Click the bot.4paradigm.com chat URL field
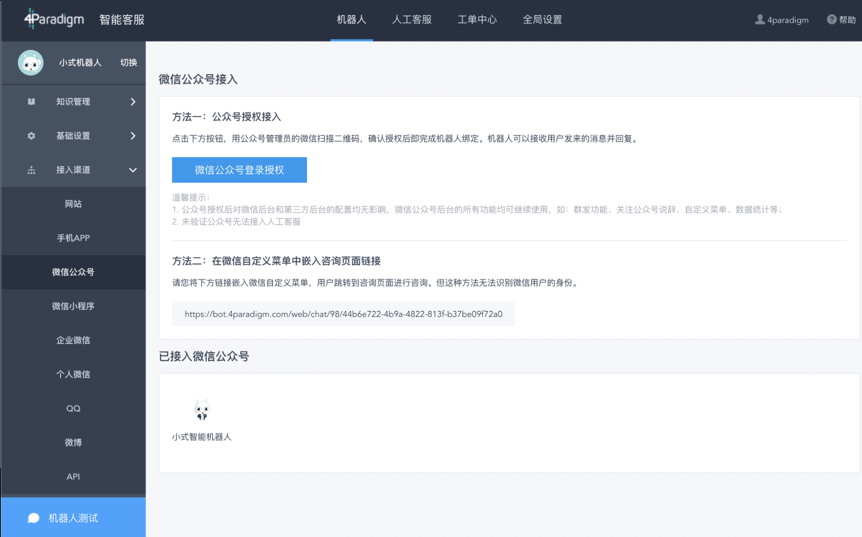 [x=344, y=314]
